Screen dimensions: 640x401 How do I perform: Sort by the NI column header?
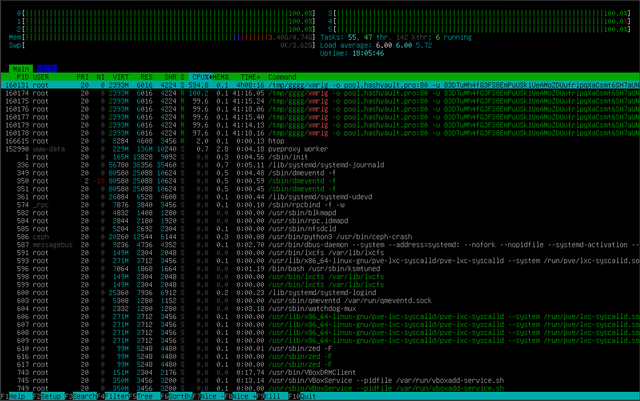tap(100, 77)
